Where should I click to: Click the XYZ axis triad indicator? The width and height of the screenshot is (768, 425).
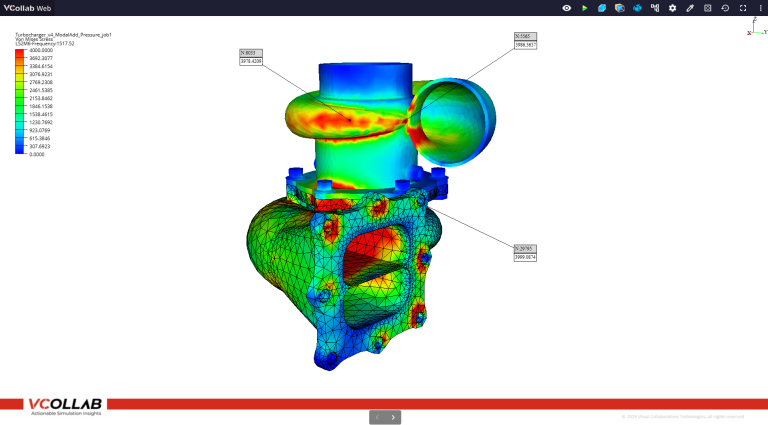pyautogui.click(x=755, y=28)
